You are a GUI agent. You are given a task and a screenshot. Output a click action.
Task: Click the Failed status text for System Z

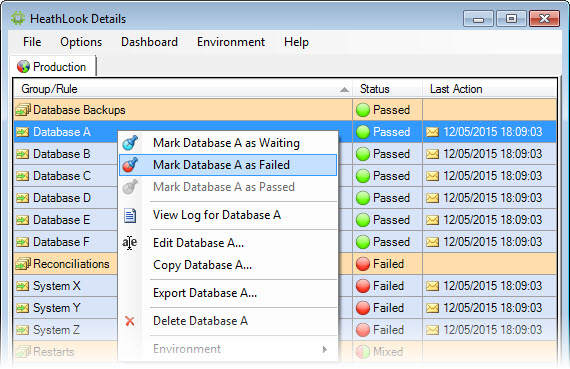(x=388, y=330)
